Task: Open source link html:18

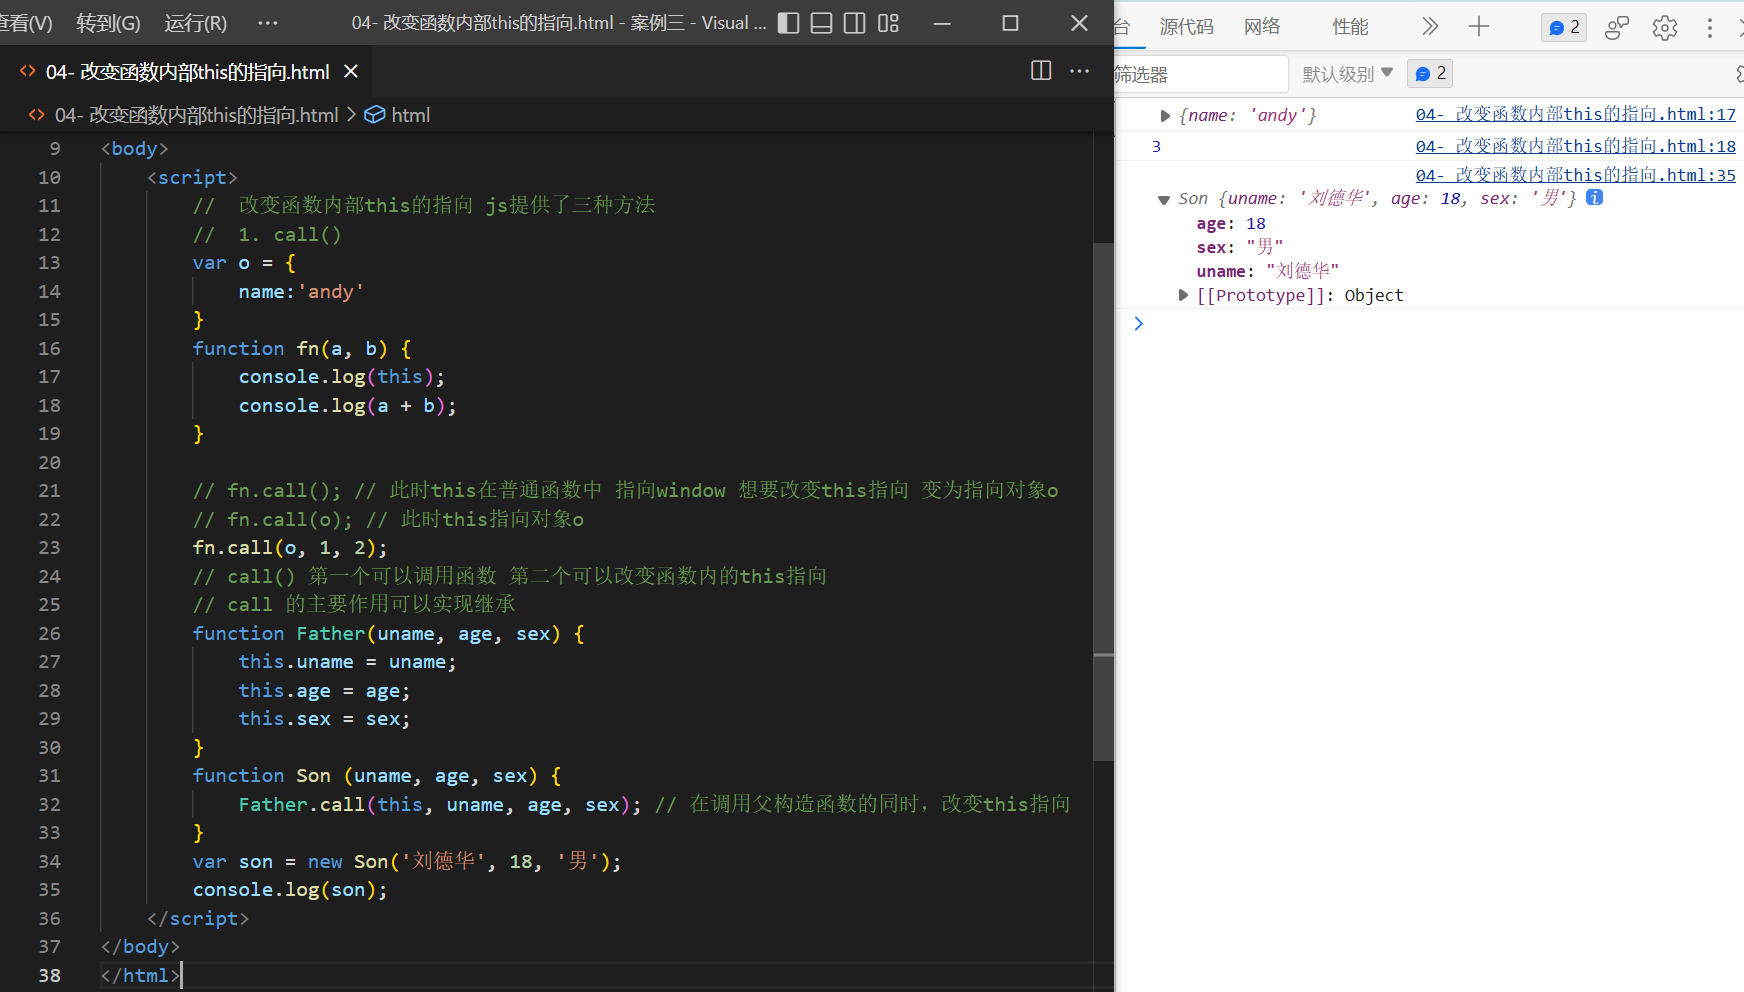Action: (x=1575, y=146)
